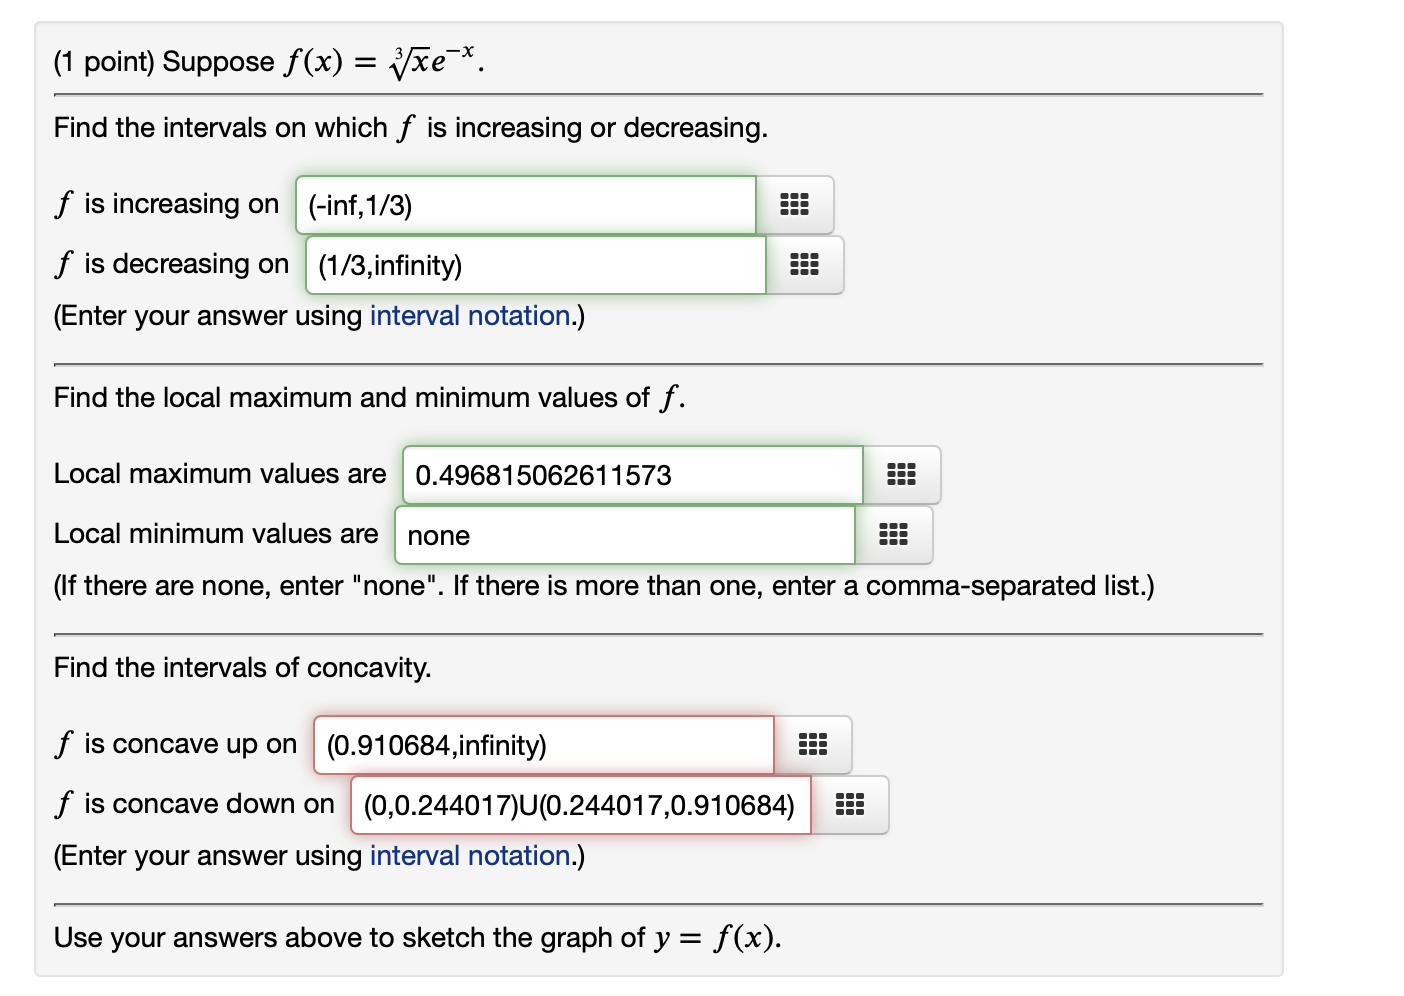
Task: Click inside the (-inf,1/3) answer text
Action: [365, 204]
